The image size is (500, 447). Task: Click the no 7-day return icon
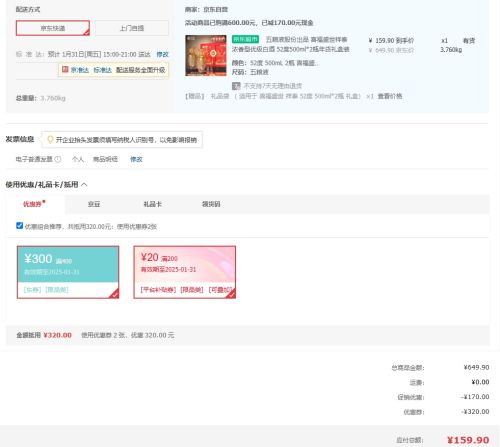pos(236,86)
